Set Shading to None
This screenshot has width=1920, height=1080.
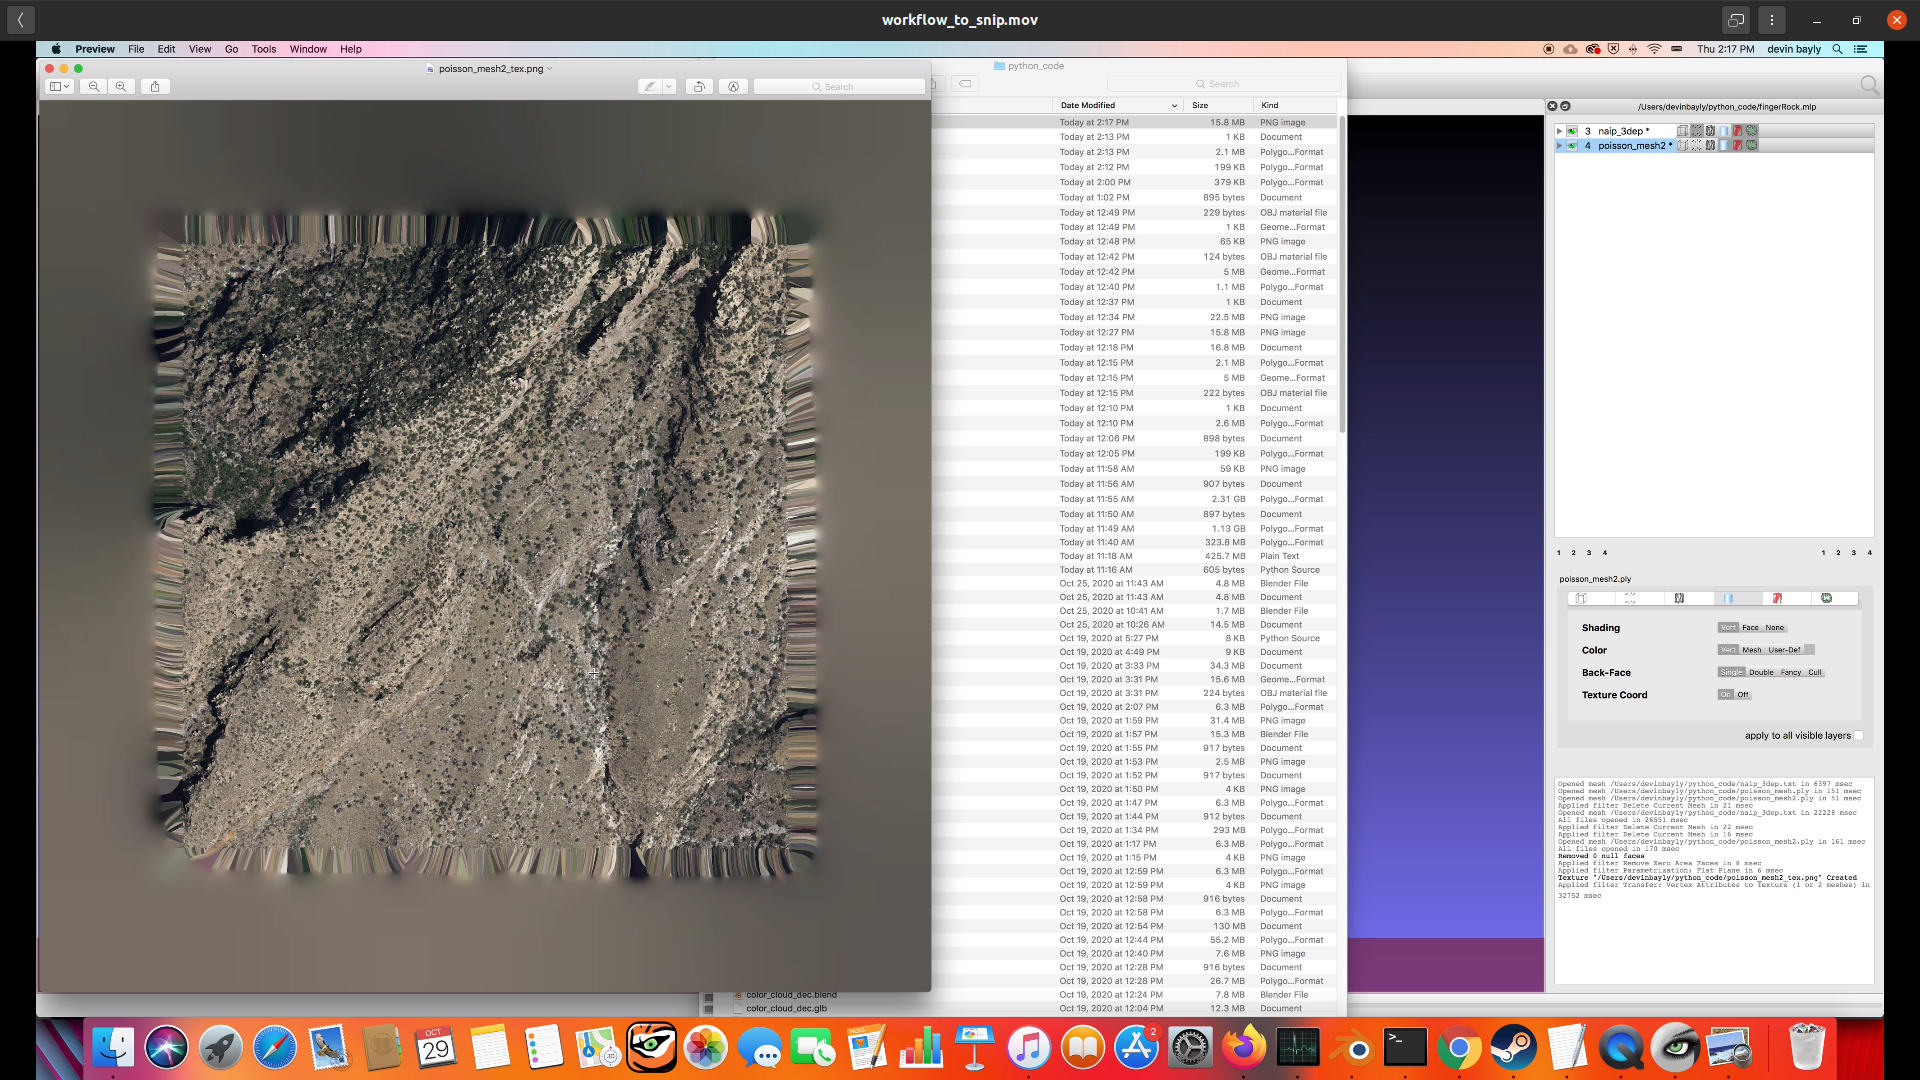point(1775,628)
